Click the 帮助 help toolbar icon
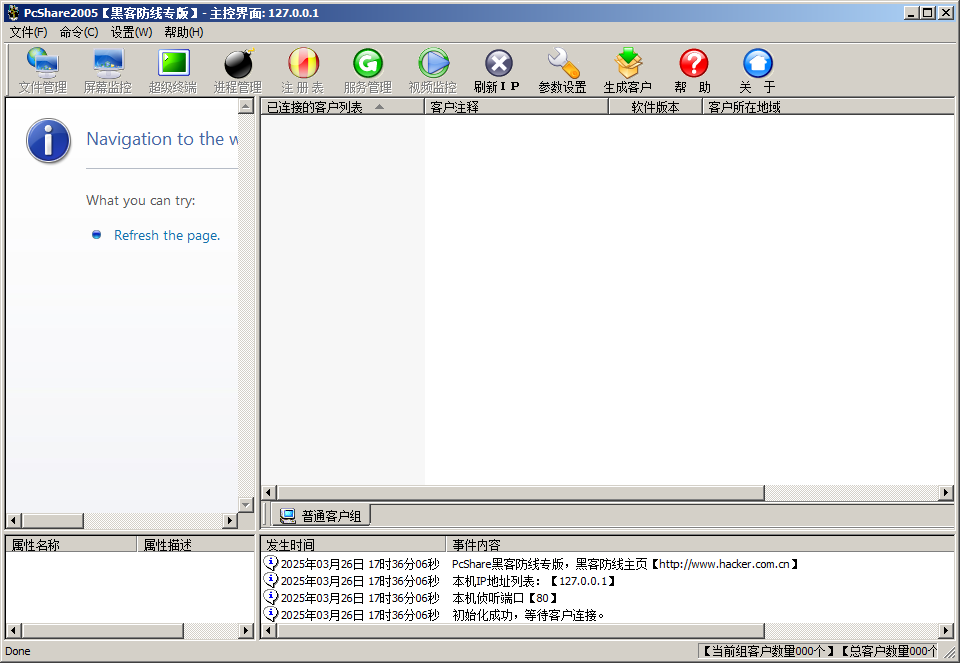Image resolution: width=960 pixels, height=663 pixels. (x=692, y=71)
